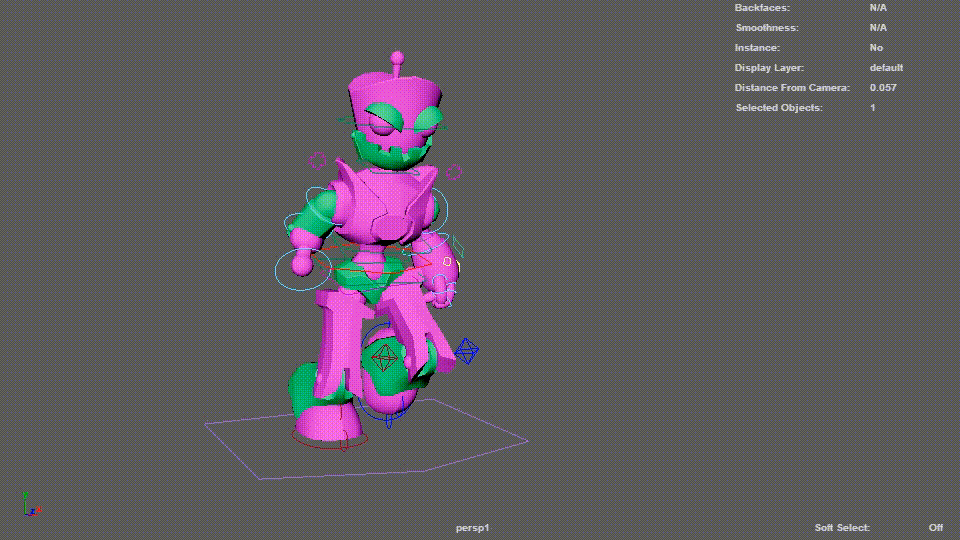Click the Soft Select label

(x=842, y=528)
